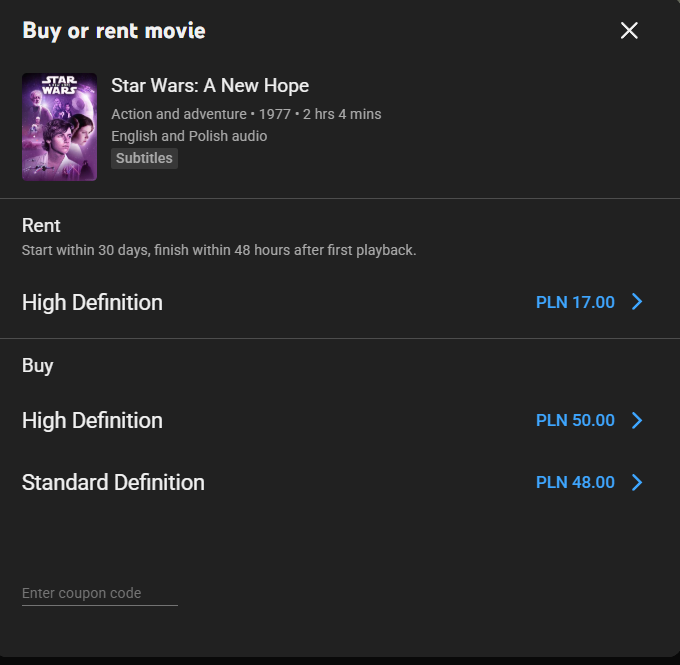
Task: Click the chevron next to PLN 17.00
Action: click(637, 302)
